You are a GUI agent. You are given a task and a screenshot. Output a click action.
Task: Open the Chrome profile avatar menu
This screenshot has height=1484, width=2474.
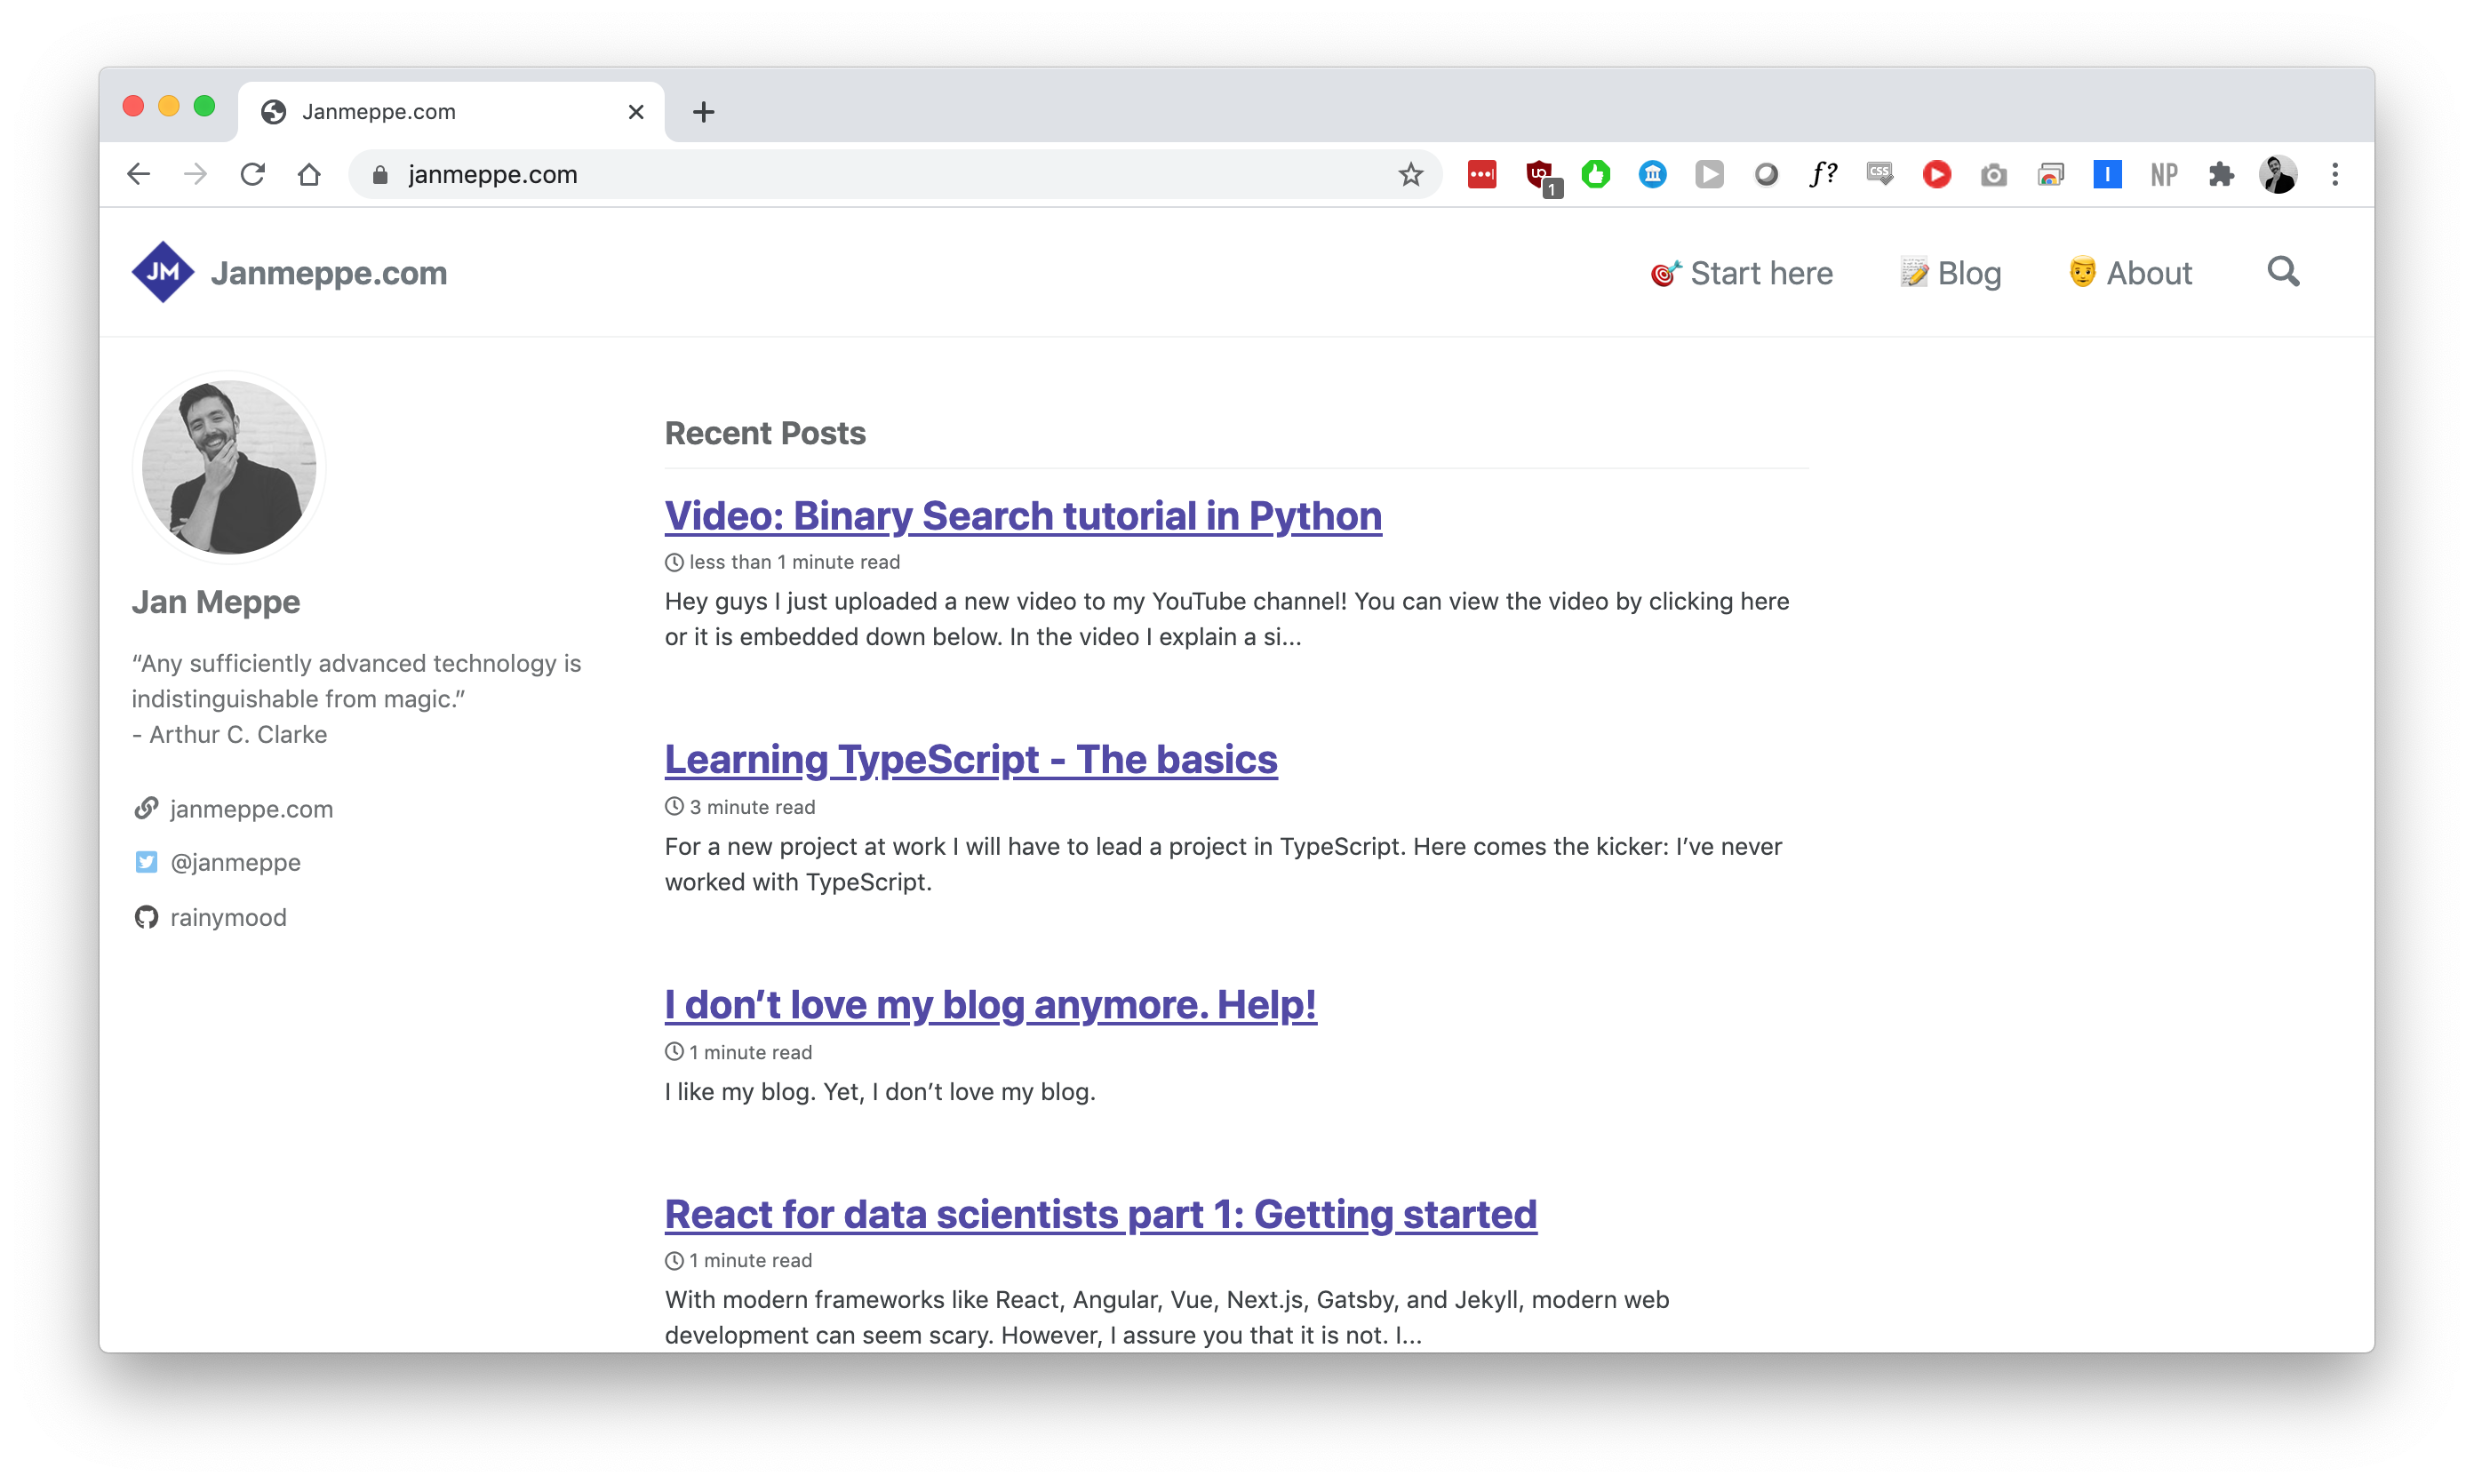pos(2278,175)
